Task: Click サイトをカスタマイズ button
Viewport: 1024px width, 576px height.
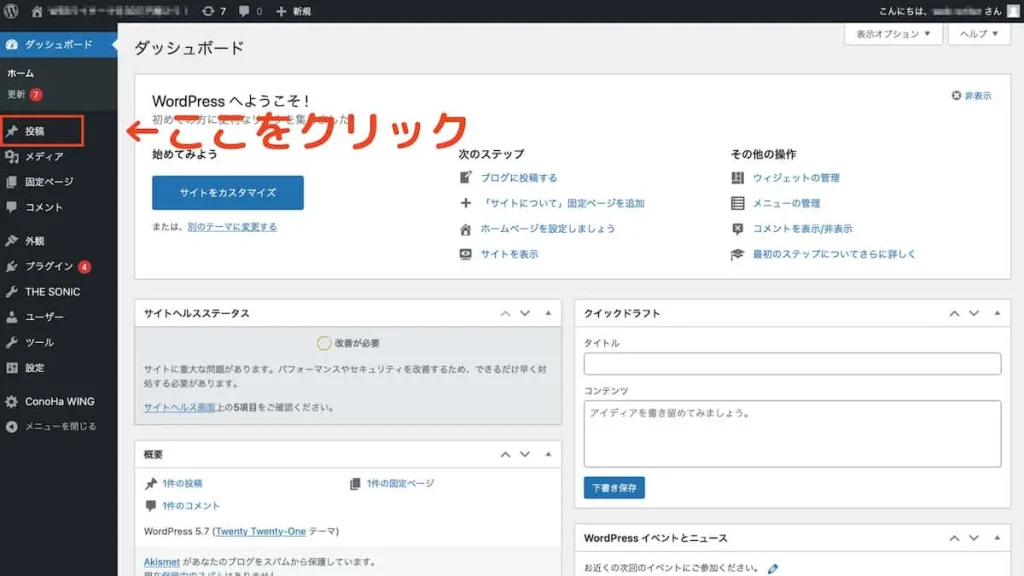Action: (228, 193)
